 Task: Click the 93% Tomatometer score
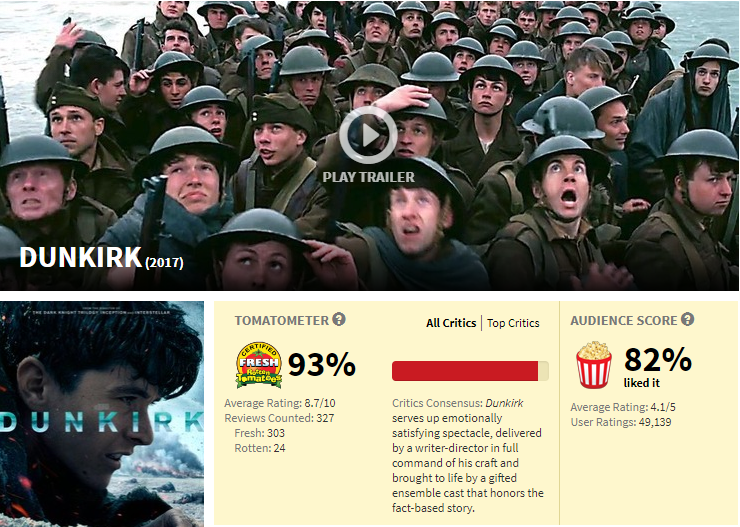click(322, 365)
